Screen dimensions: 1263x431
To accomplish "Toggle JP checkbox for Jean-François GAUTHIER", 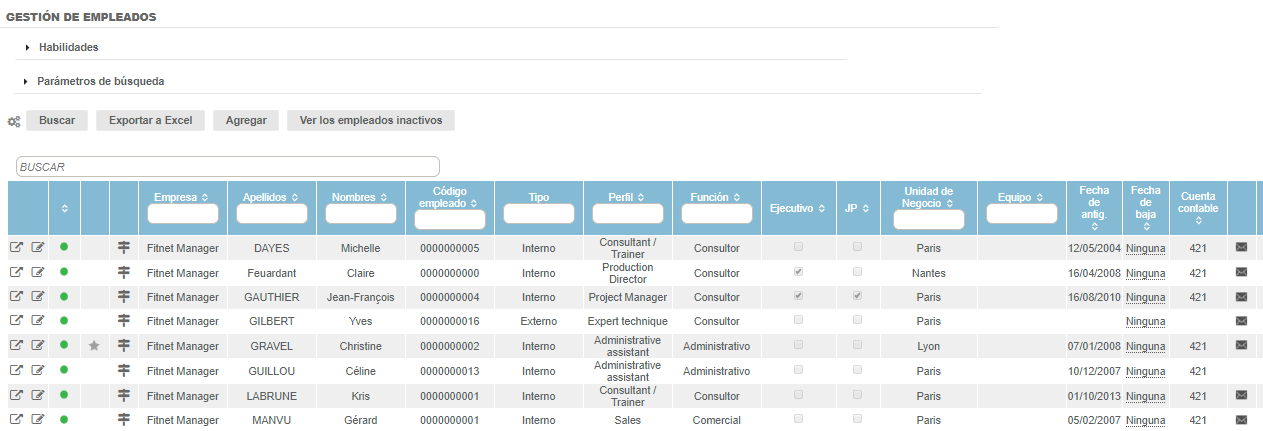I will click(x=857, y=297).
